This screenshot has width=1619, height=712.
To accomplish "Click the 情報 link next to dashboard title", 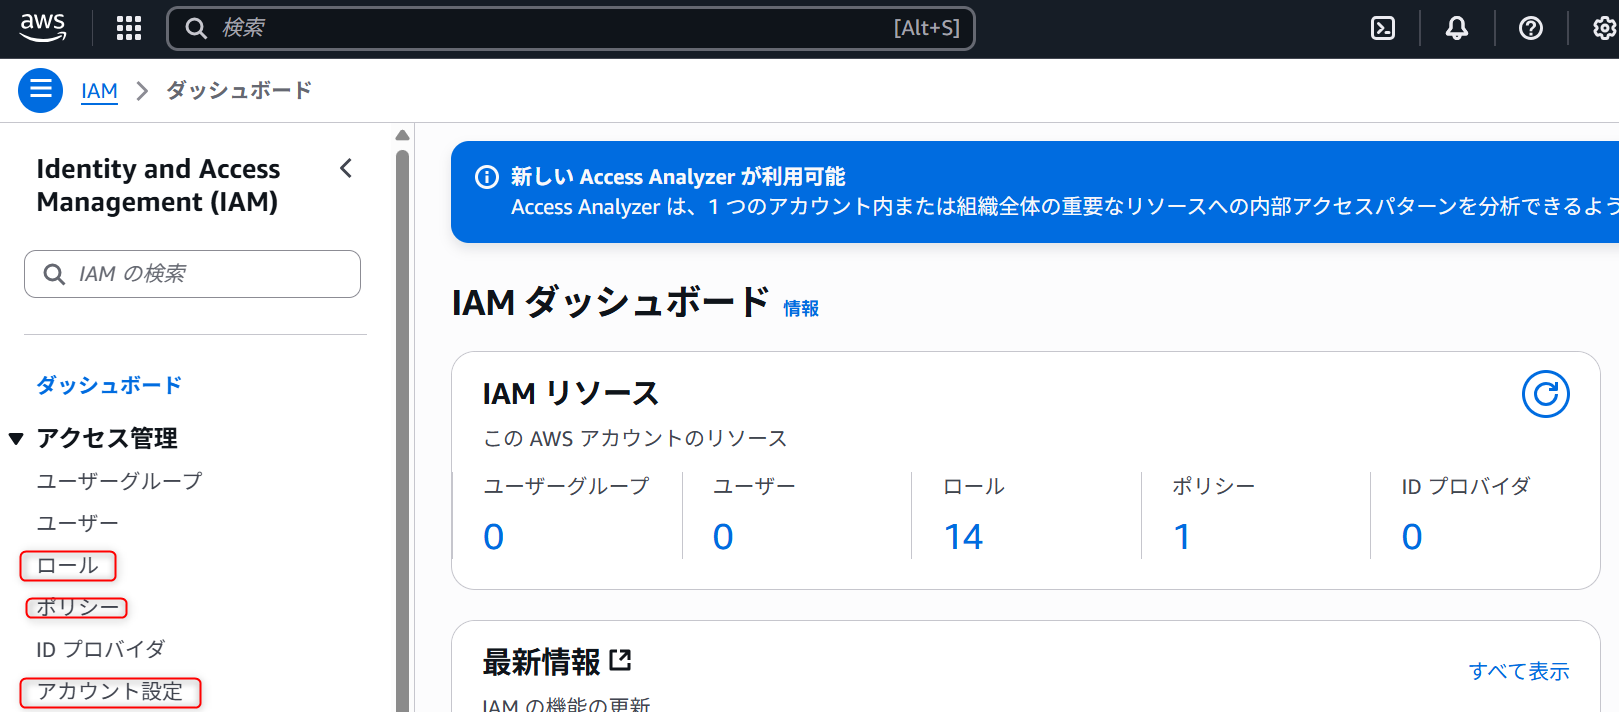I will 801,308.
